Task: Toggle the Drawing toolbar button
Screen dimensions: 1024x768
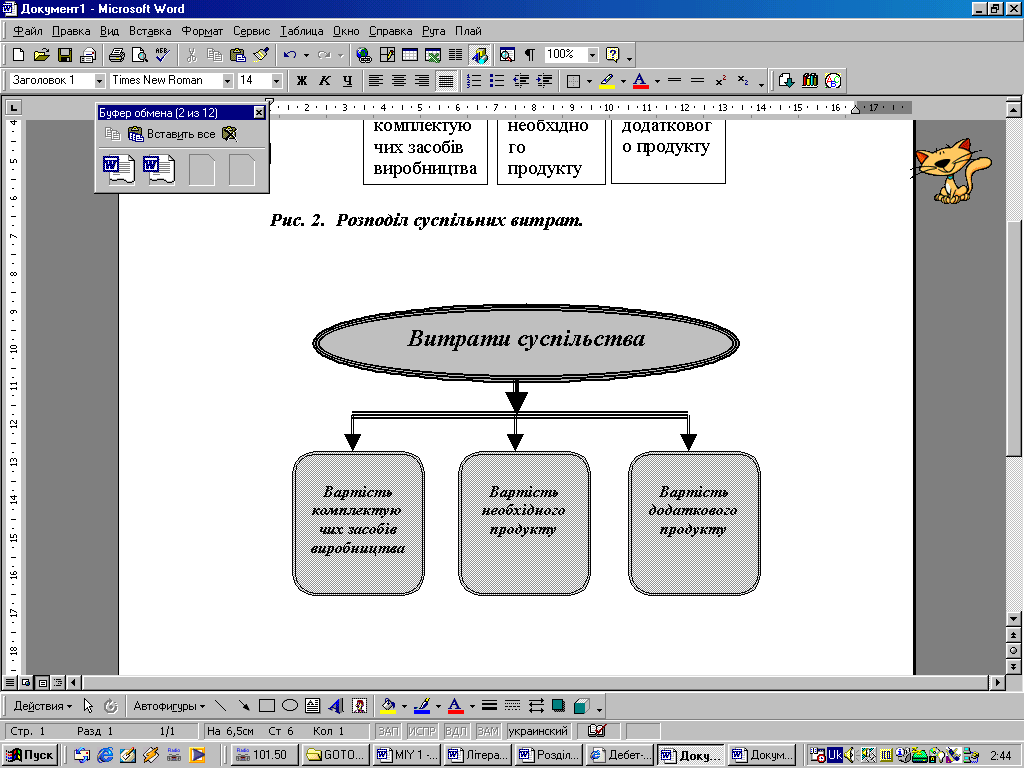Action: point(479,55)
